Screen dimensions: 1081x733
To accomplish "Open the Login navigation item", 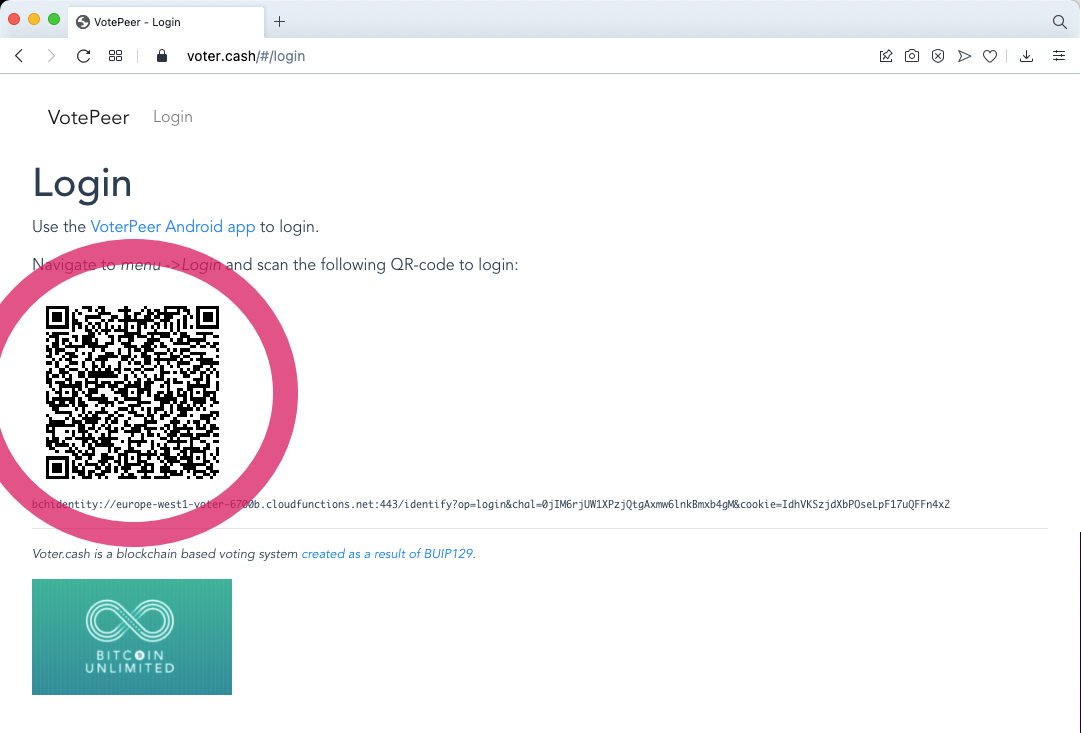I will pyautogui.click(x=172, y=117).
